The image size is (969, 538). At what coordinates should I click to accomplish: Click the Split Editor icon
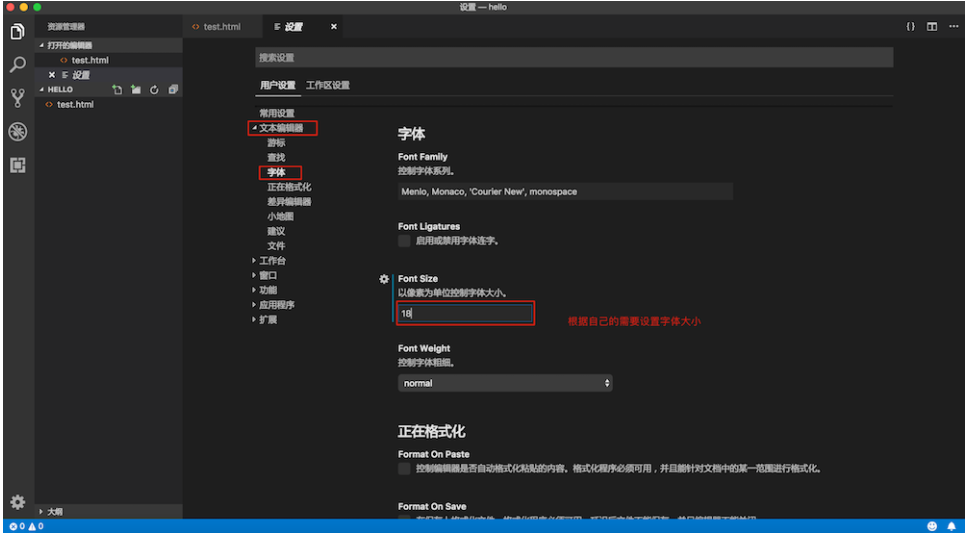[932, 27]
